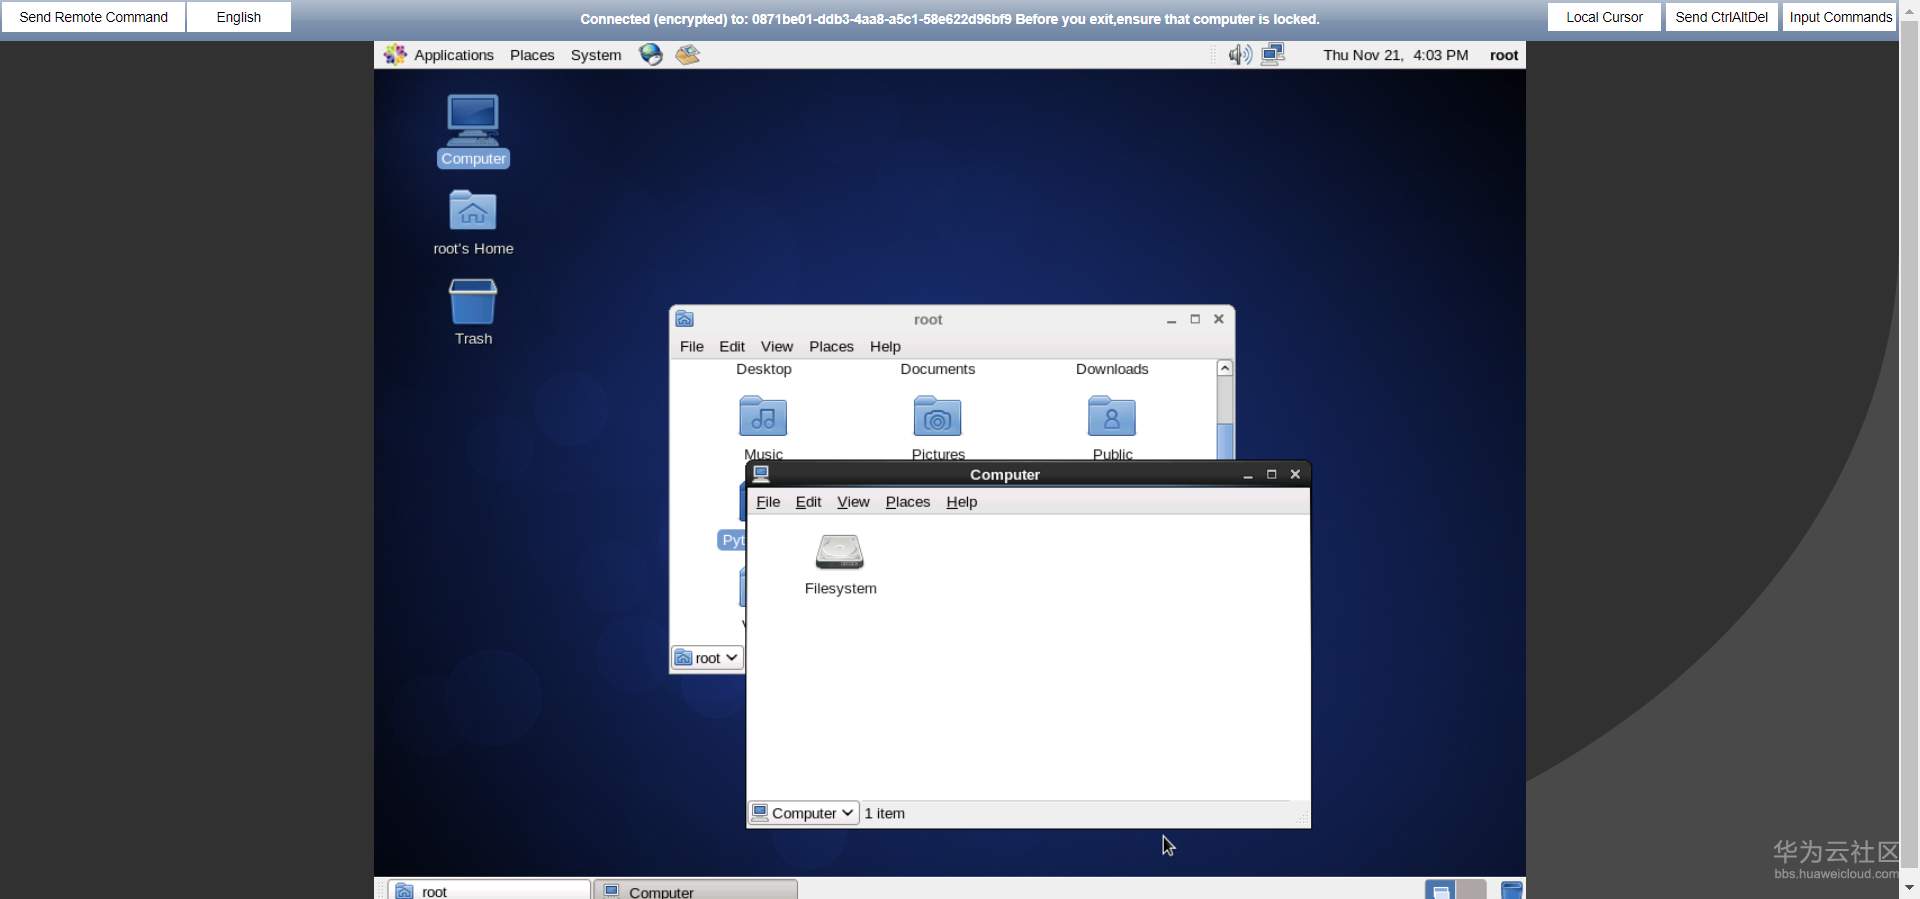Open the Computer location dropdown in status bar
Screen dimensions: 1920x899
804,813
